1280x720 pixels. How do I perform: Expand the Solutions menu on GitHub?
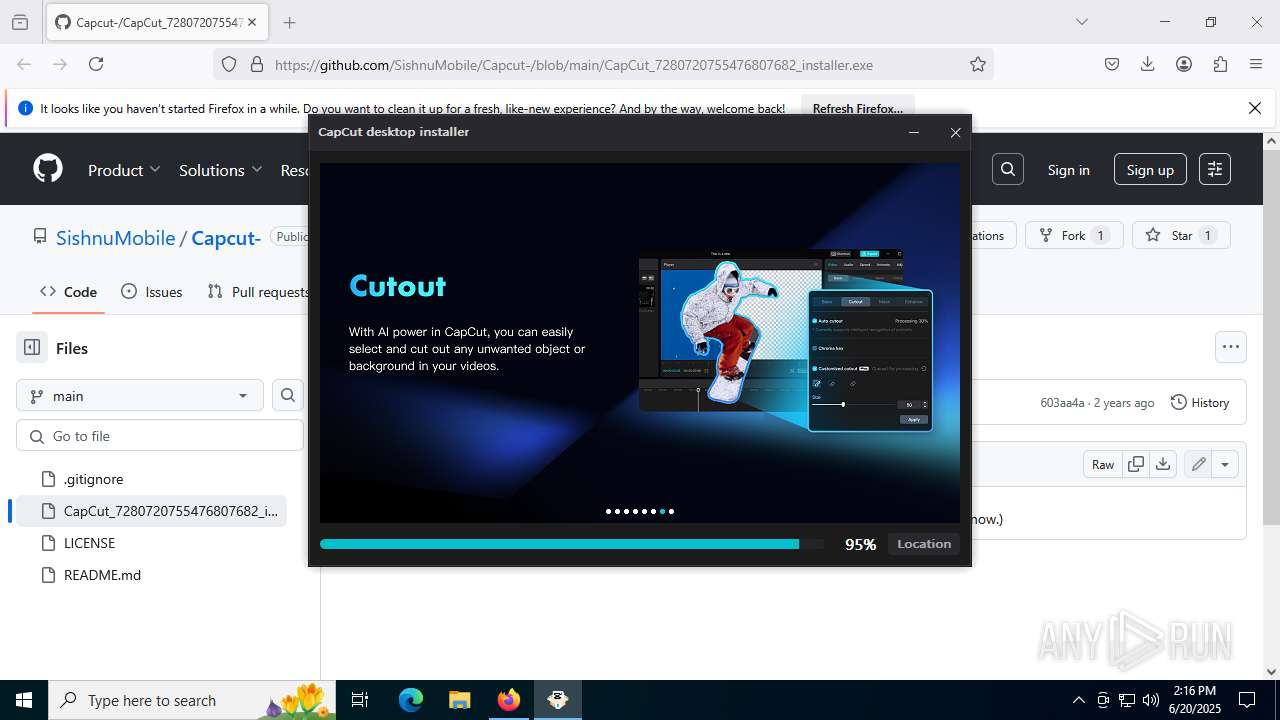tap(220, 170)
